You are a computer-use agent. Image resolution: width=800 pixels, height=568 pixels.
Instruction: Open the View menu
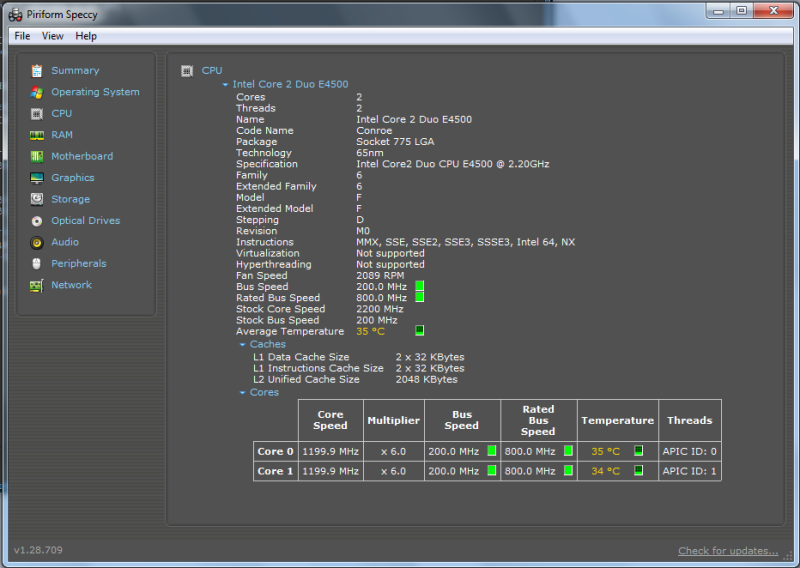click(x=53, y=36)
